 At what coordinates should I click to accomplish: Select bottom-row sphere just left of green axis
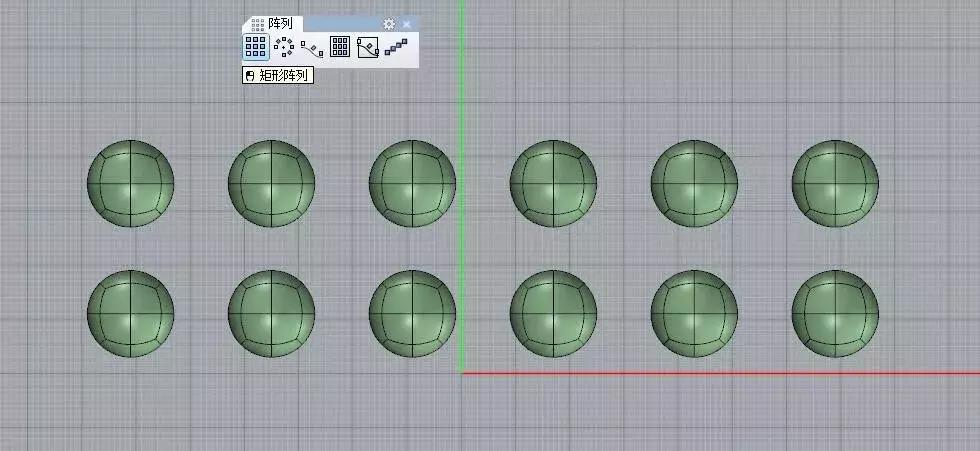click(412, 314)
